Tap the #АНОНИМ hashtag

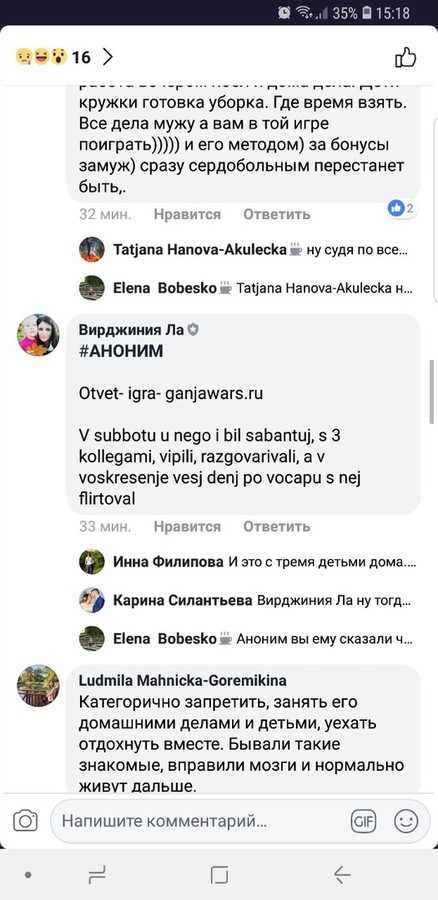coord(121,352)
